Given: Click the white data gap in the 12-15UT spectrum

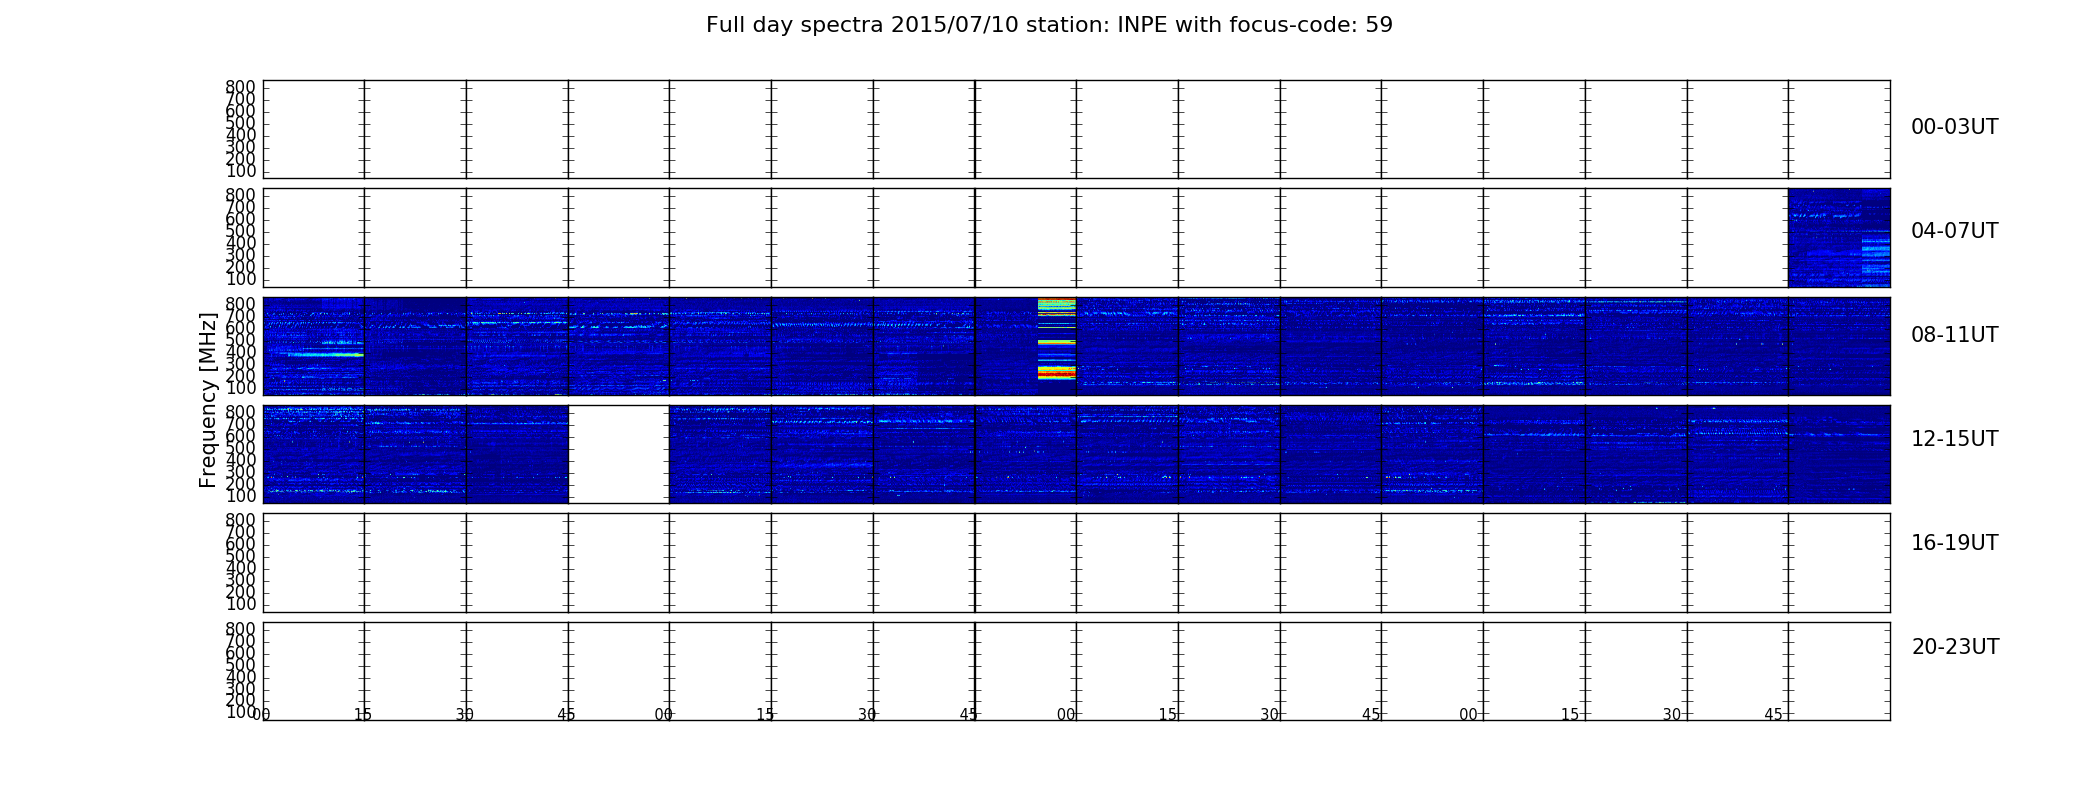Looking at the screenshot, I should [619, 454].
